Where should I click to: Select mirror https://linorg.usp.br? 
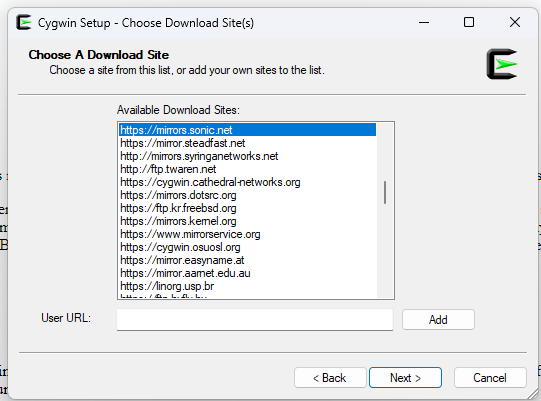pyautogui.click(x=247, y=286)
